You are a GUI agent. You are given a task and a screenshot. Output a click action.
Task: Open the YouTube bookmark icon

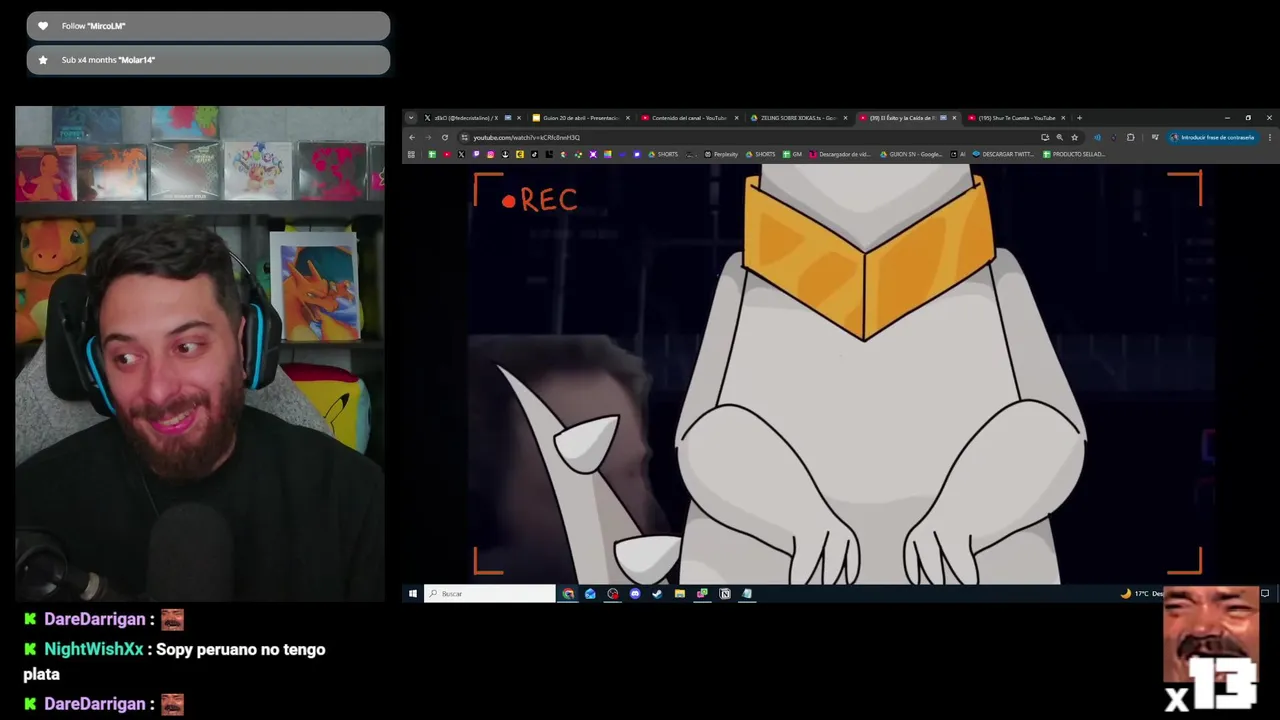pyautogui.click(x=447, y=154)
